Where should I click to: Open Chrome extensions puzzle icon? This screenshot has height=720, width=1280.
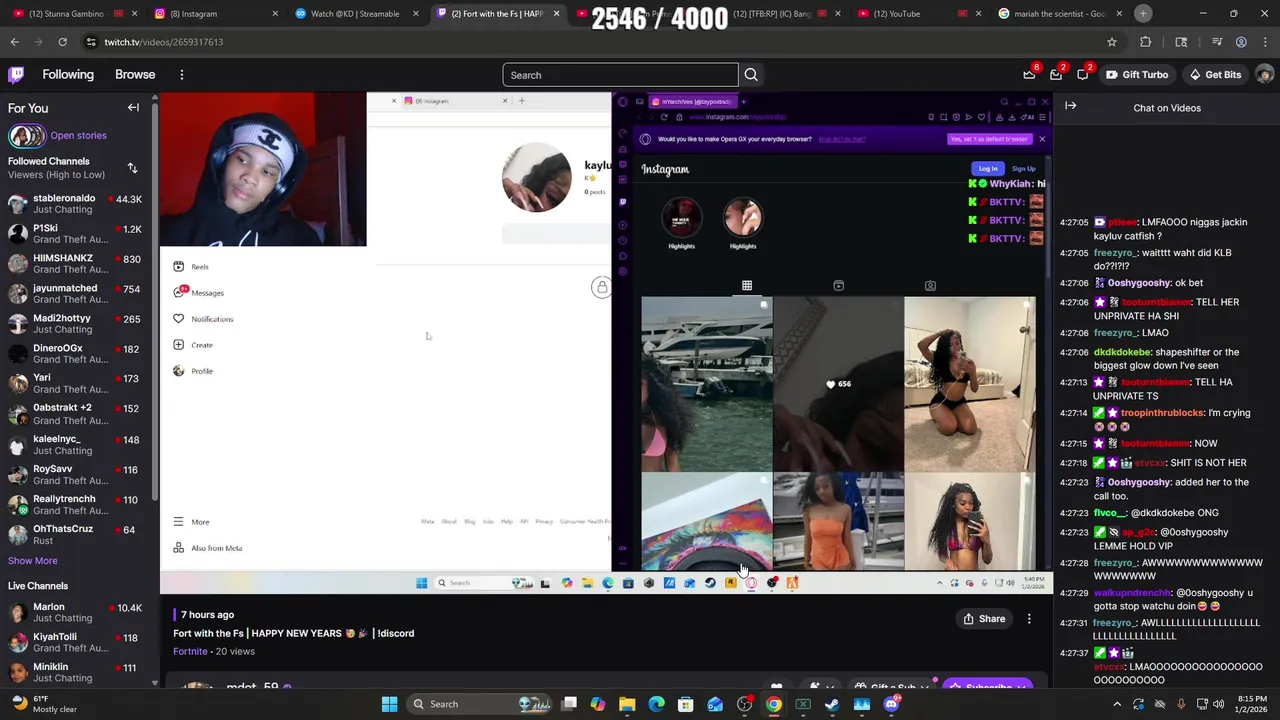1146,42
